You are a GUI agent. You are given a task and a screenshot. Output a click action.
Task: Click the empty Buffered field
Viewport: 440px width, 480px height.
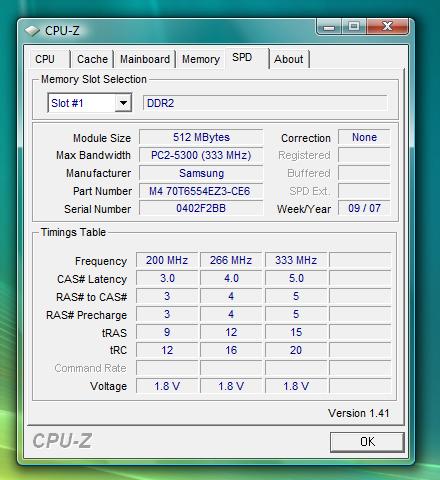click(364, 173)
